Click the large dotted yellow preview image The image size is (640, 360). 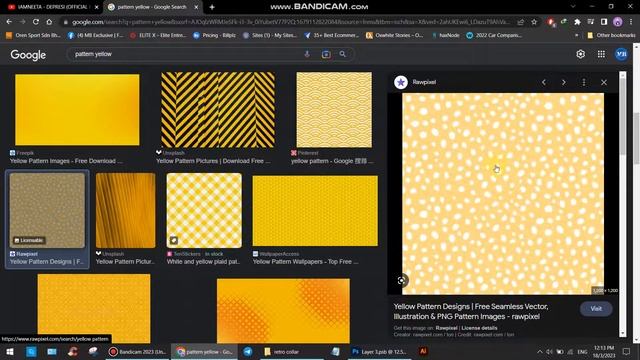[503, 193]
